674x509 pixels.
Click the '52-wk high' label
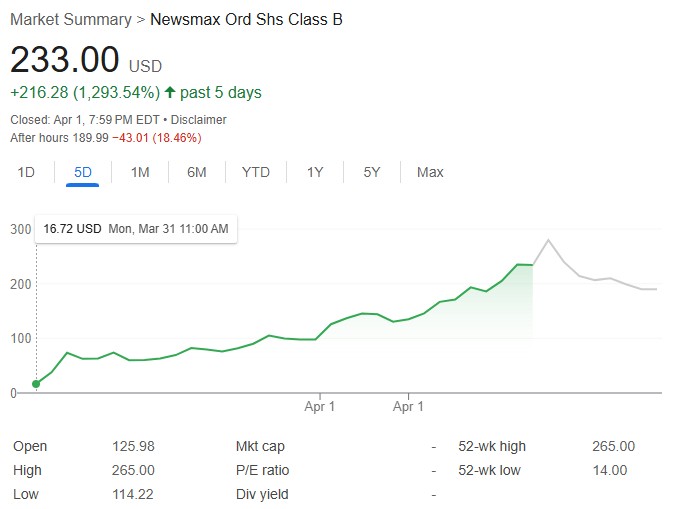point(492,446)
